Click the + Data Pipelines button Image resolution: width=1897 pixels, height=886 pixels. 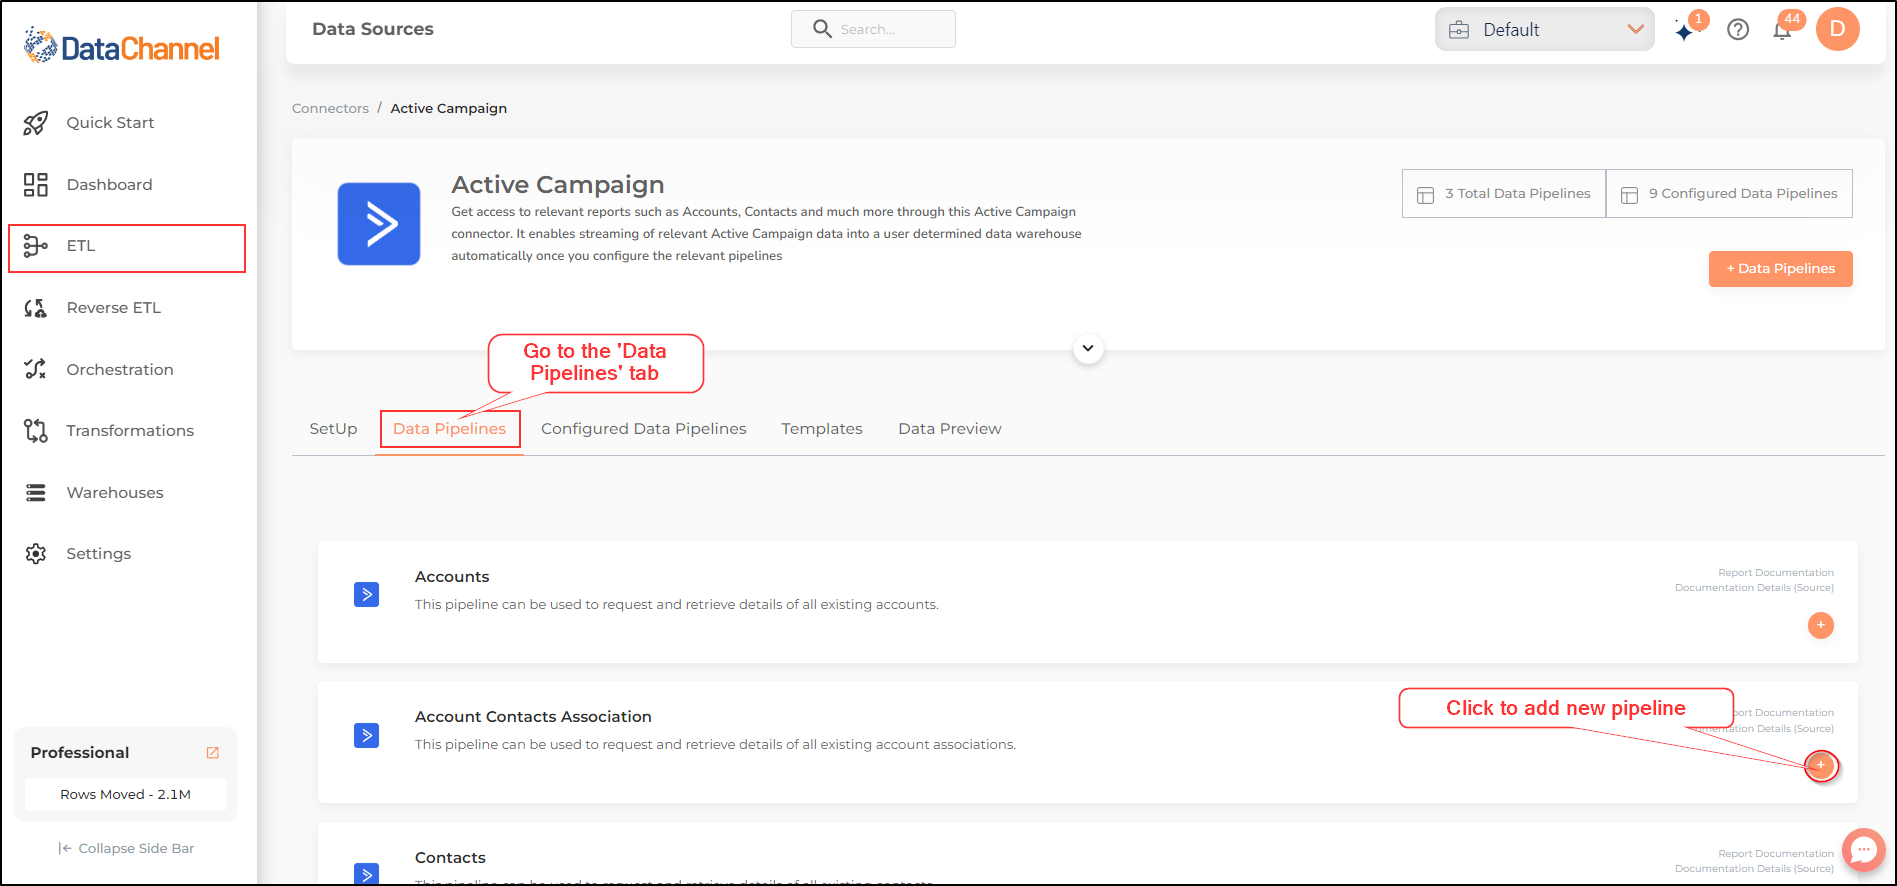[1781, 269]
